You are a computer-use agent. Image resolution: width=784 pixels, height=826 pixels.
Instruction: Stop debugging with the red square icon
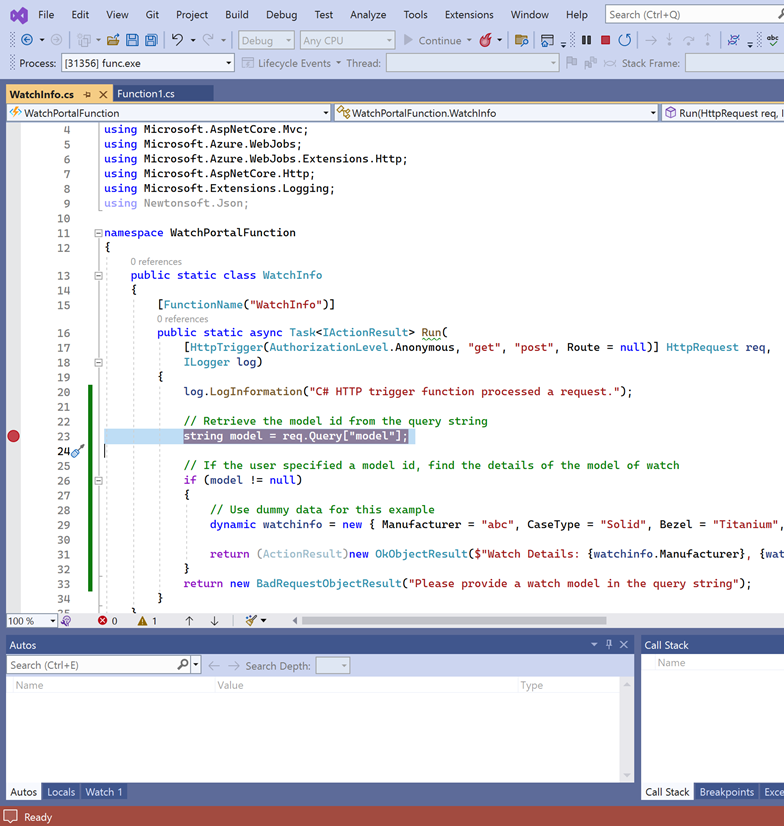pyautogui.click(x=605, y=40)
